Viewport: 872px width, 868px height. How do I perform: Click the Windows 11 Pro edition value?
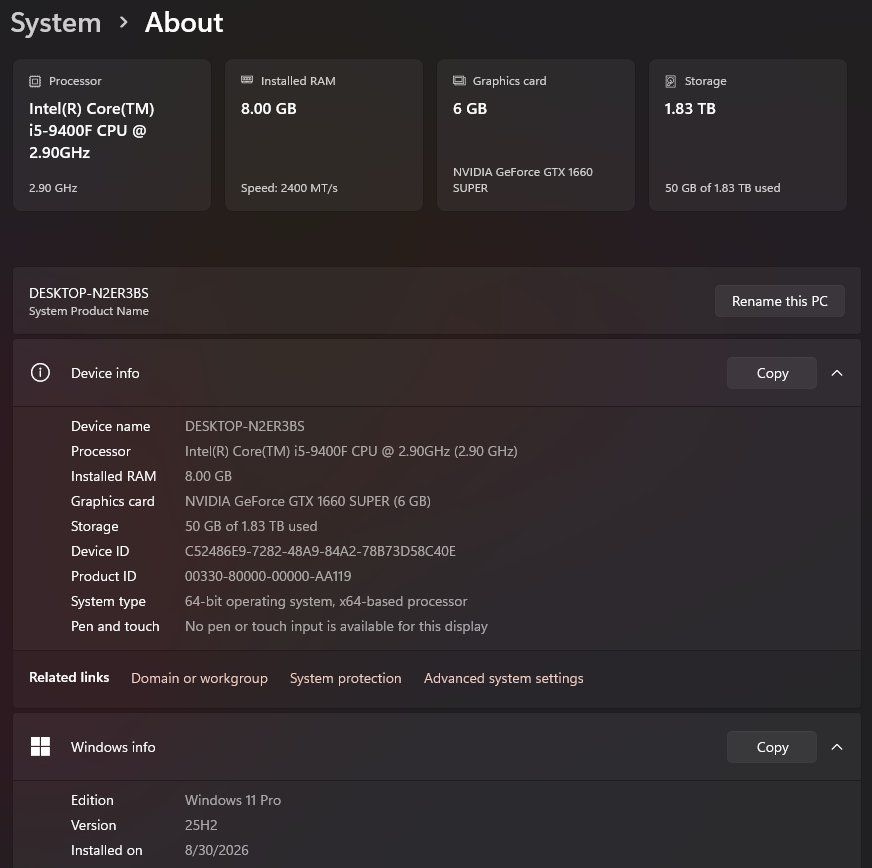(232, 800)
